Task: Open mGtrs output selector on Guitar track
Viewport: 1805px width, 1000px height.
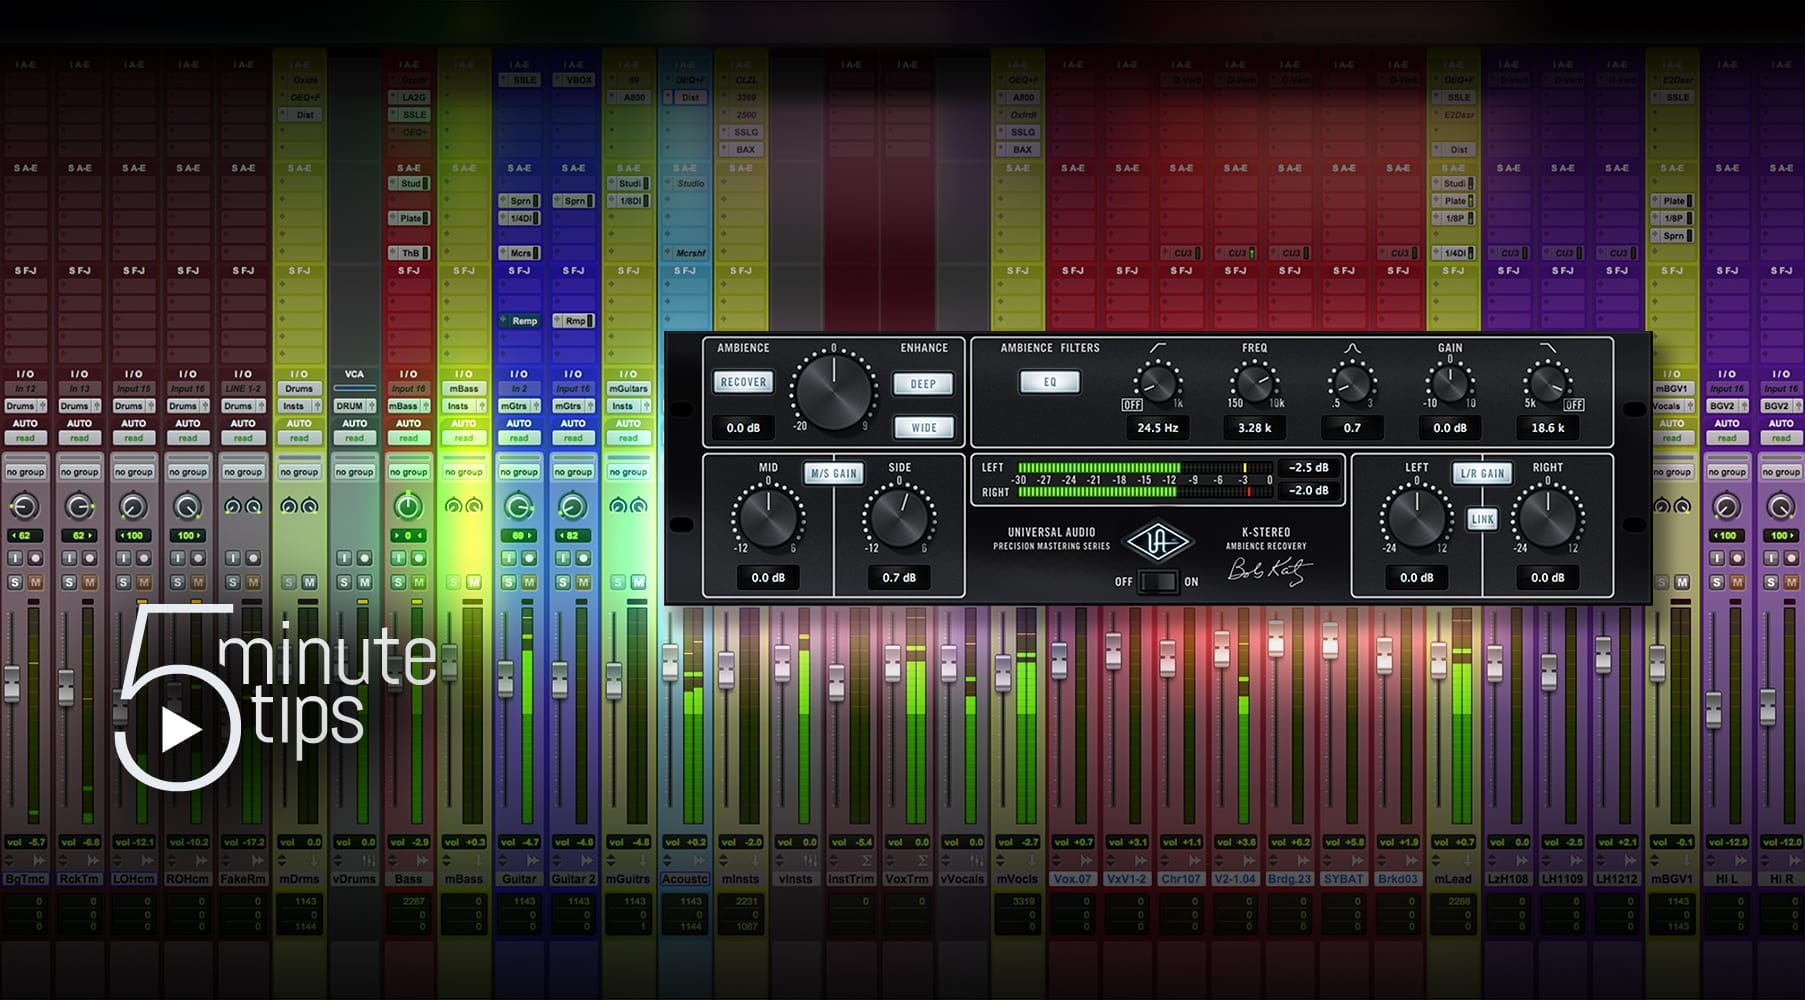Action: point(518,406)
